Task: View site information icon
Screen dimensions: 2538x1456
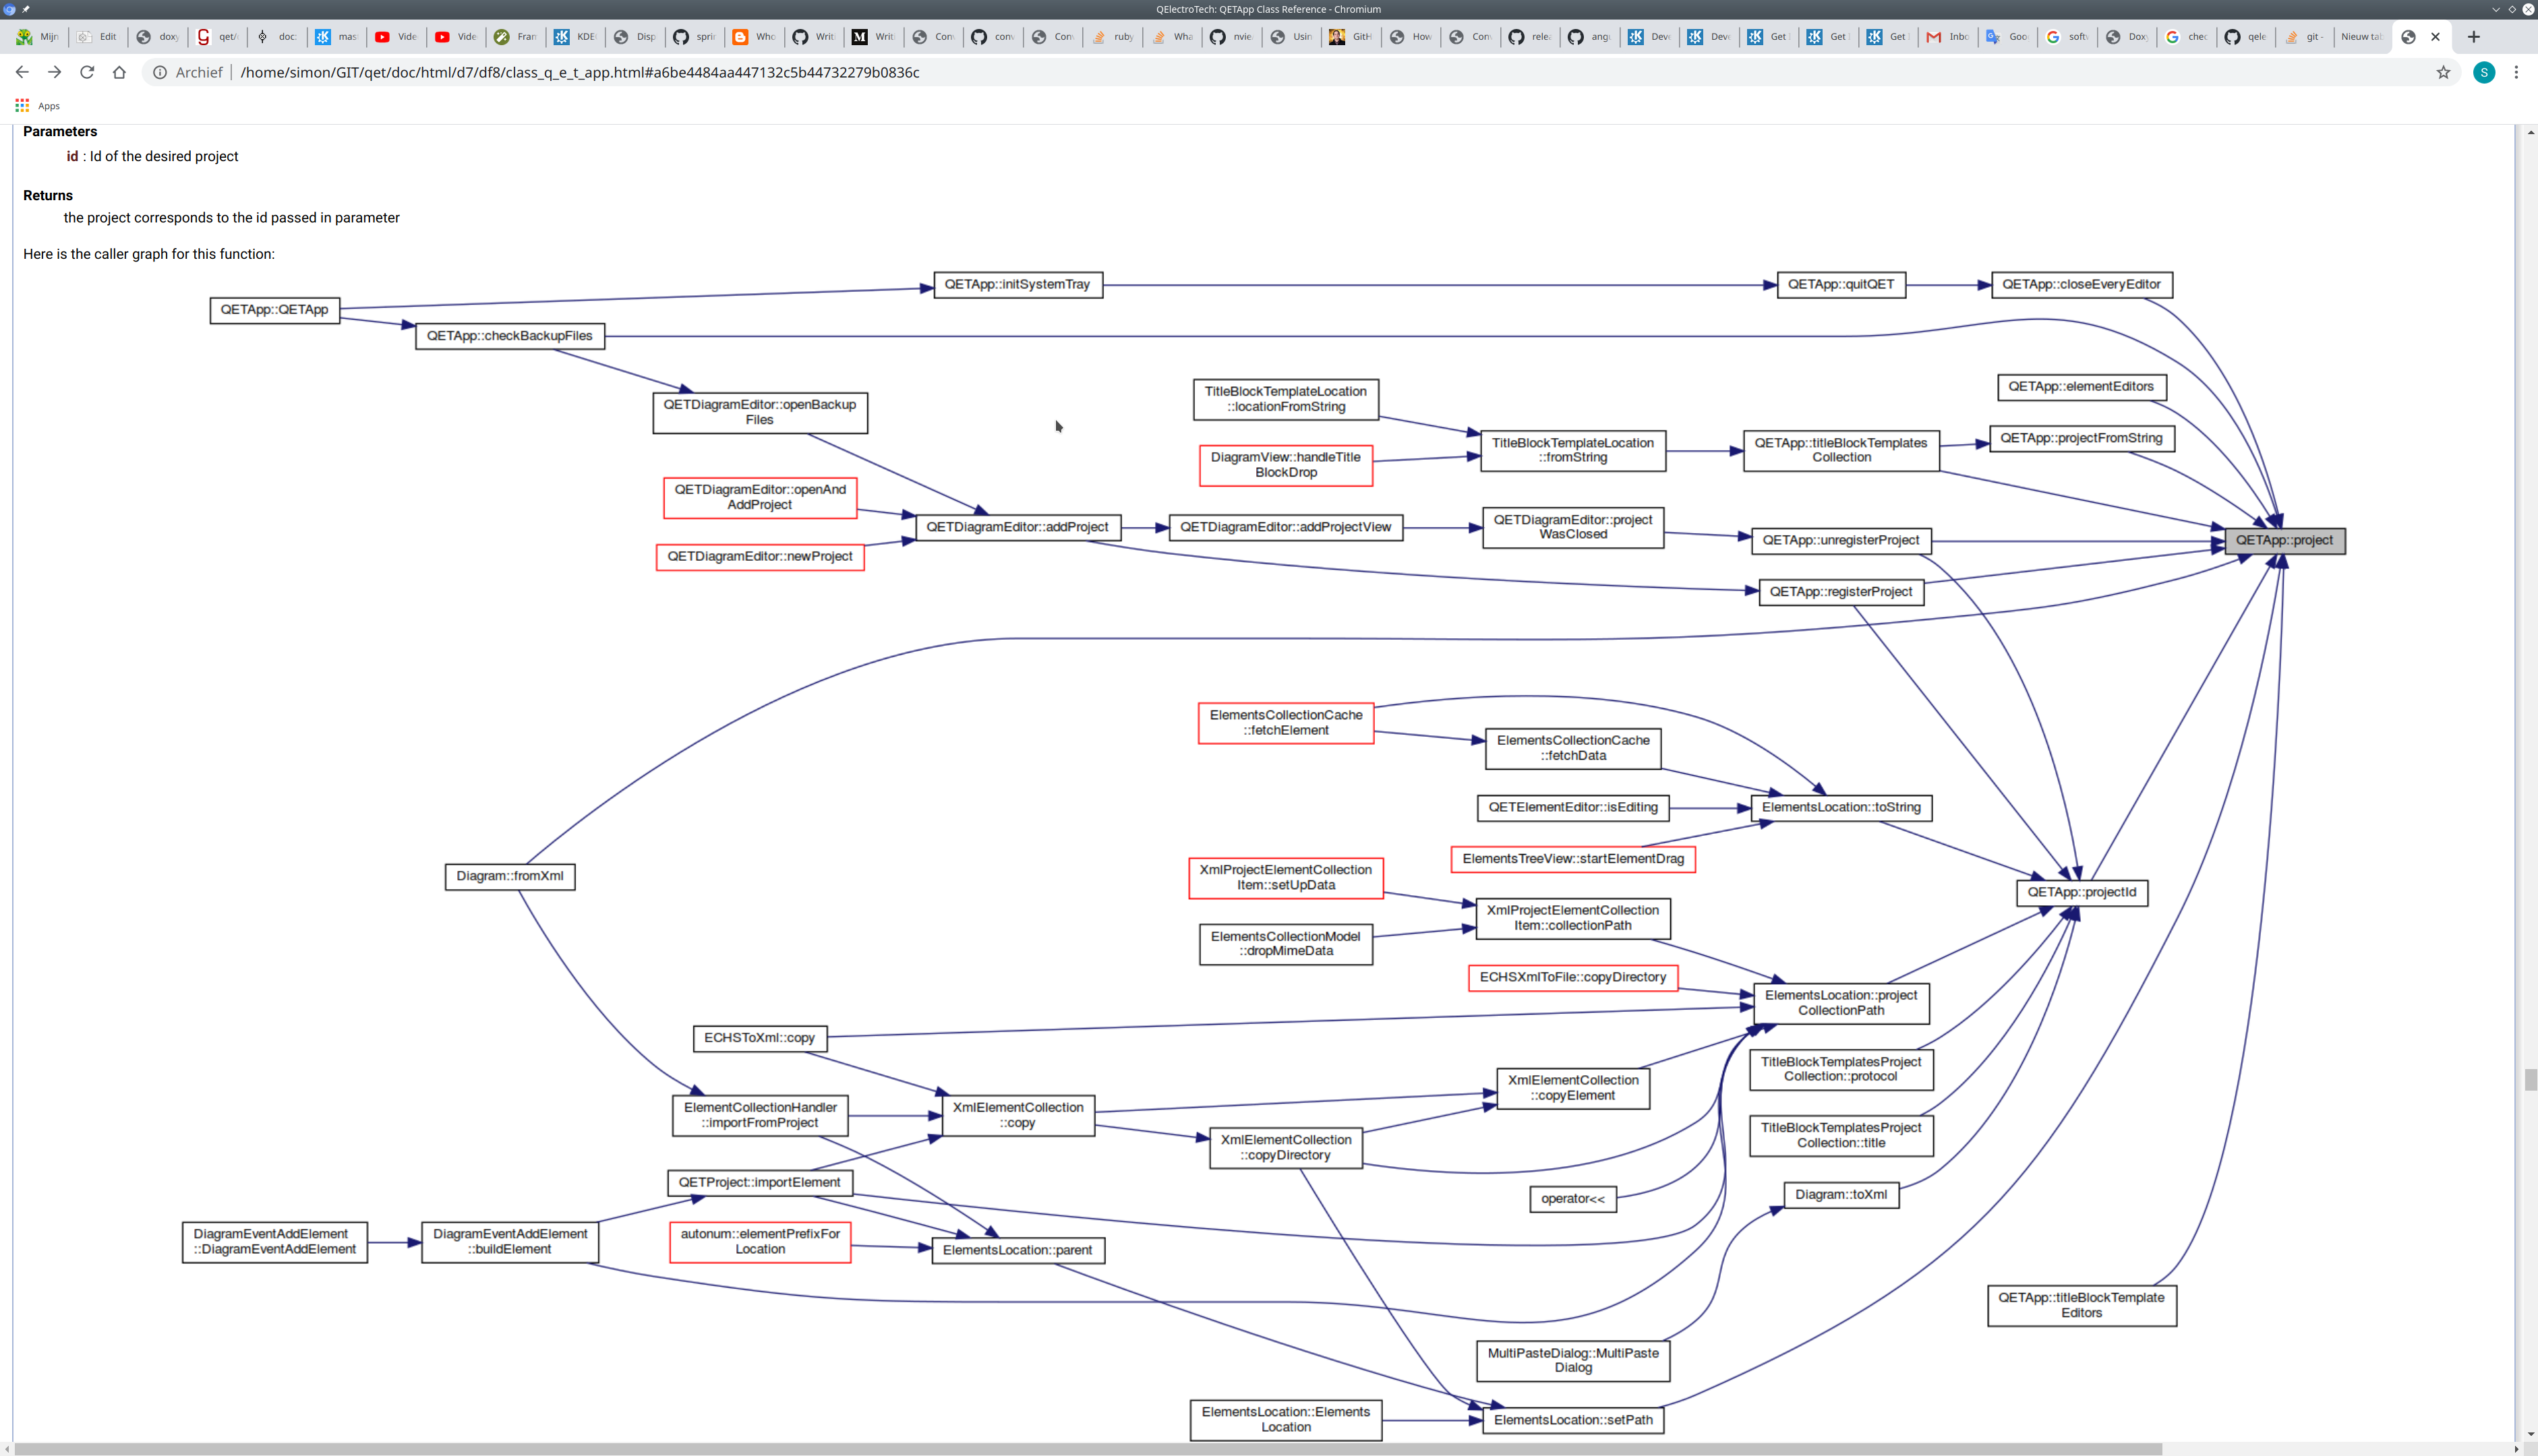Action: [x=160, y=72]
